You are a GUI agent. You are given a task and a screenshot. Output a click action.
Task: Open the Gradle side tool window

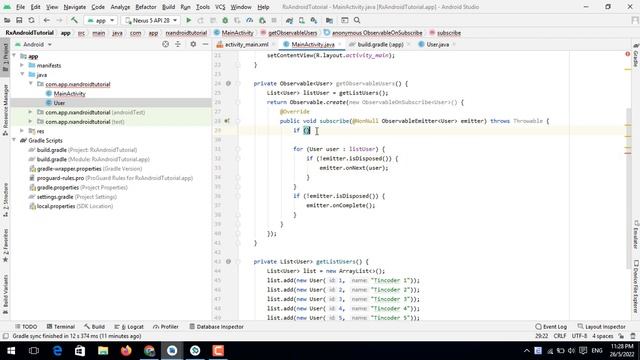(636, 55)
